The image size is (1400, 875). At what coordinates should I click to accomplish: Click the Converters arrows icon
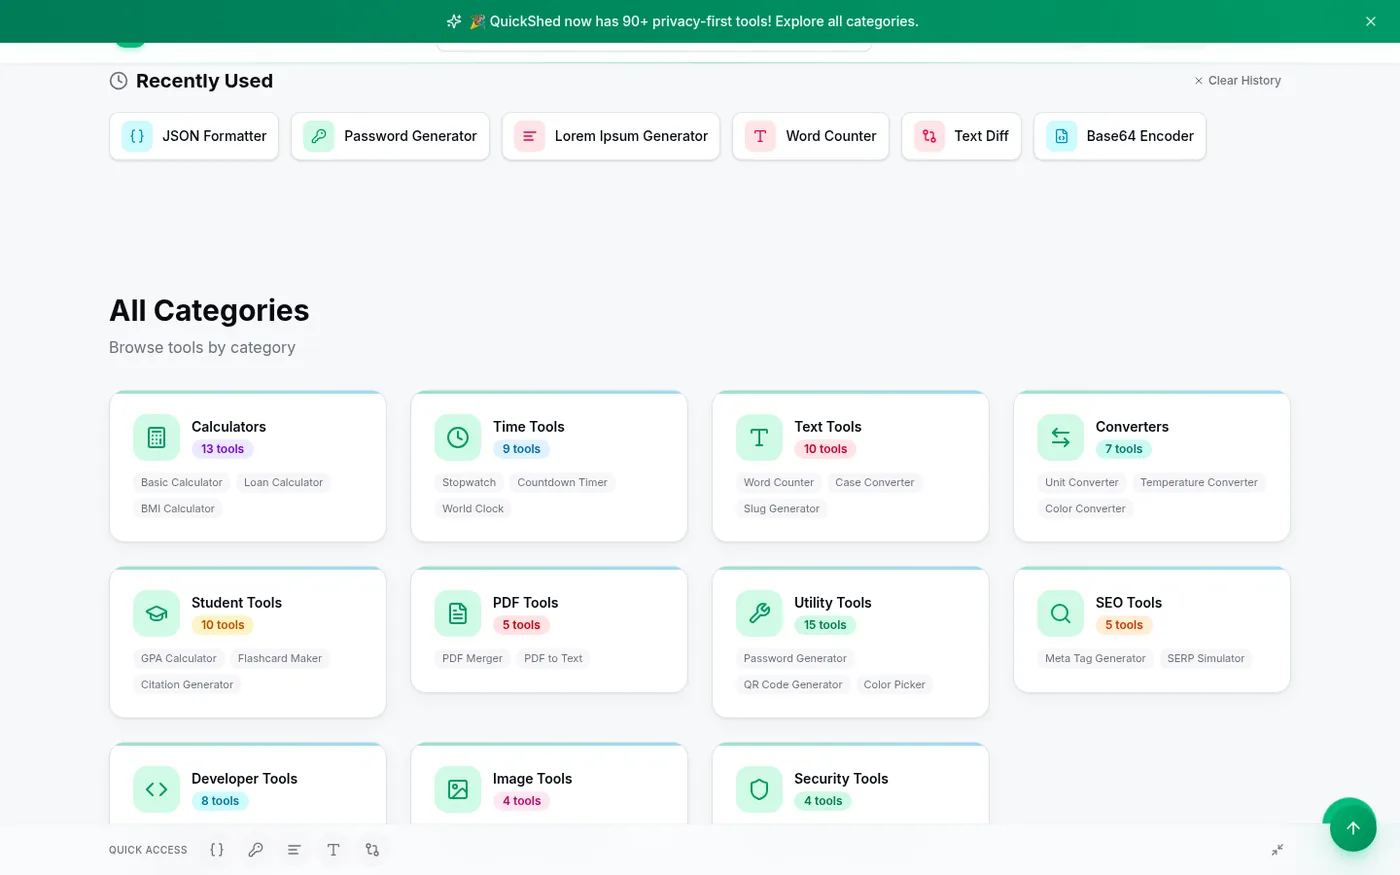1060,437
